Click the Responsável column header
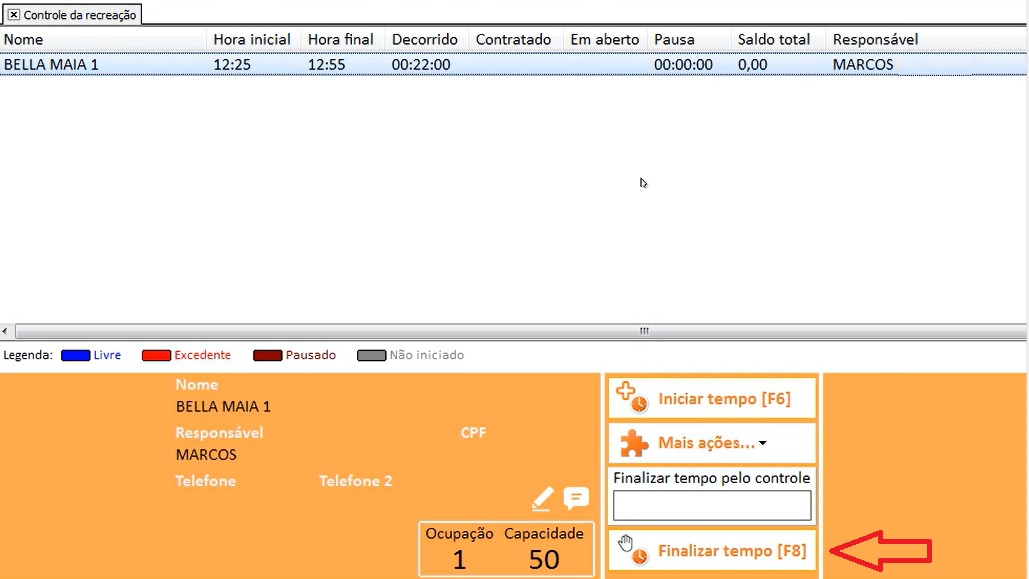This screenshot has width=1029, height=579. coord(875,39)
